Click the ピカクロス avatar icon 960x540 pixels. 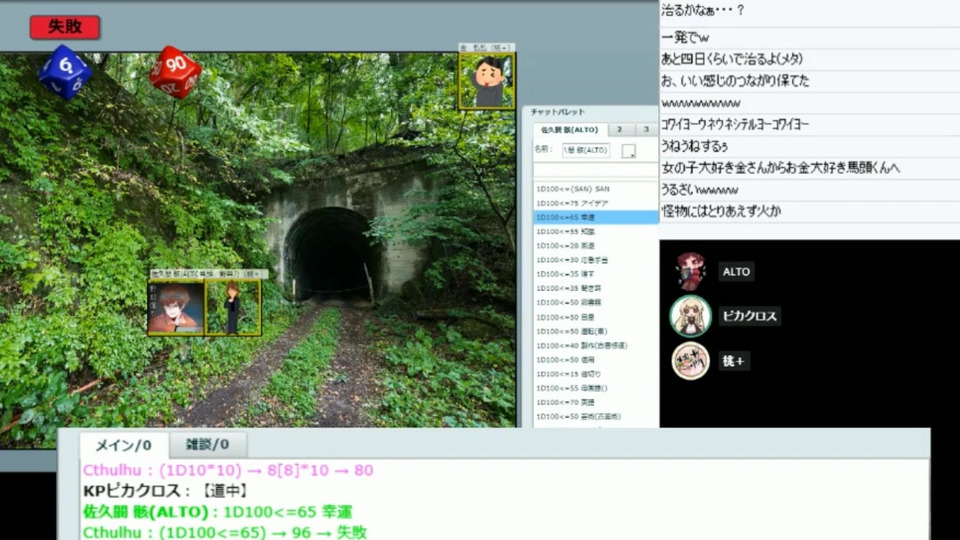pyautogui.click(x=690, y=316)
